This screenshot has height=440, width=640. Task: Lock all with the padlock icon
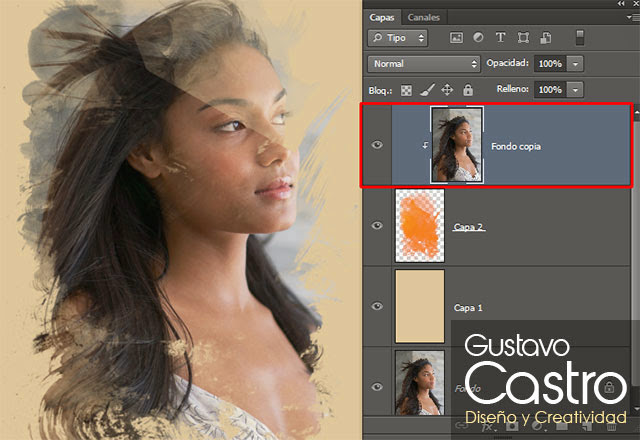coord(468,90)
